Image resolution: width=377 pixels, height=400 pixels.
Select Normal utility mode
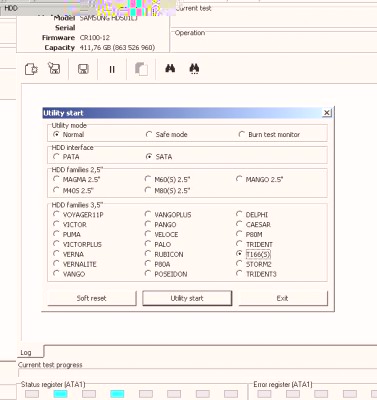coord(56,134)
